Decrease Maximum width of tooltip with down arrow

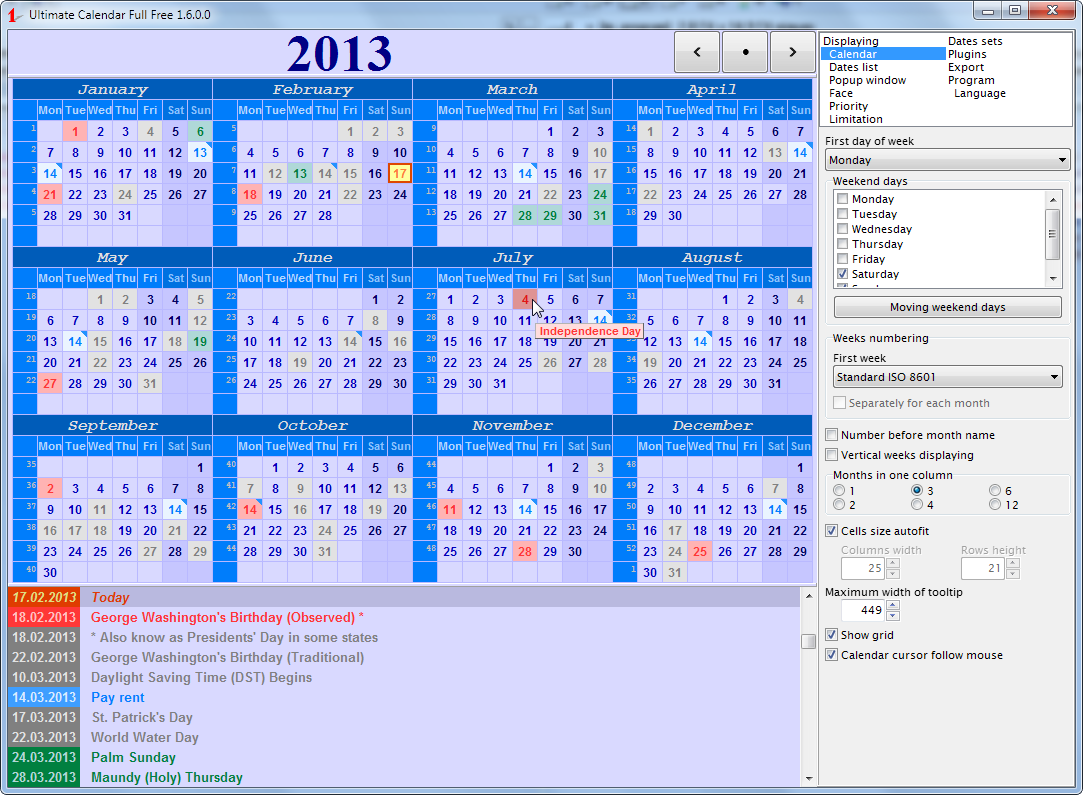[893, 615]
